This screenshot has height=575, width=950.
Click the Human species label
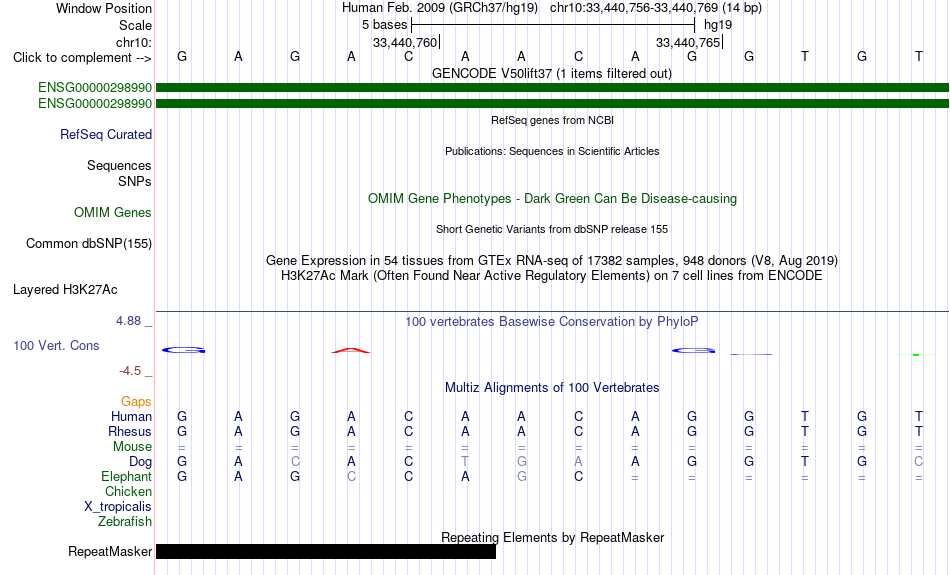(x=131, y=416)
